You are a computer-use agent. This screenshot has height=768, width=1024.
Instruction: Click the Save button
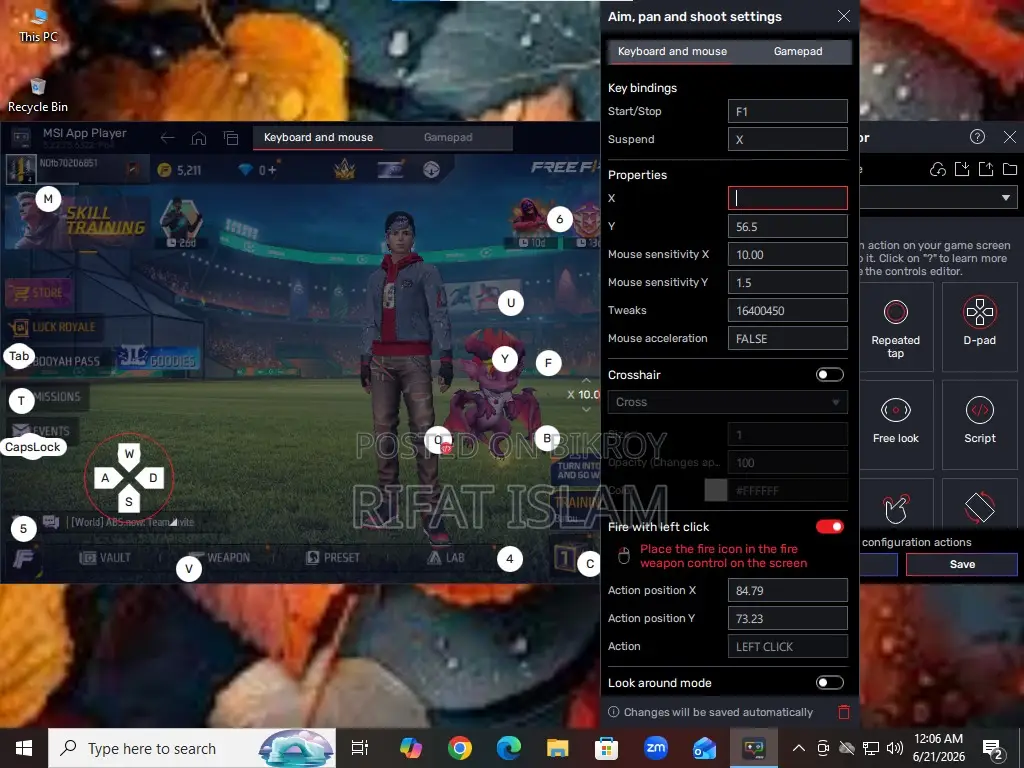(x=961, y=564)
